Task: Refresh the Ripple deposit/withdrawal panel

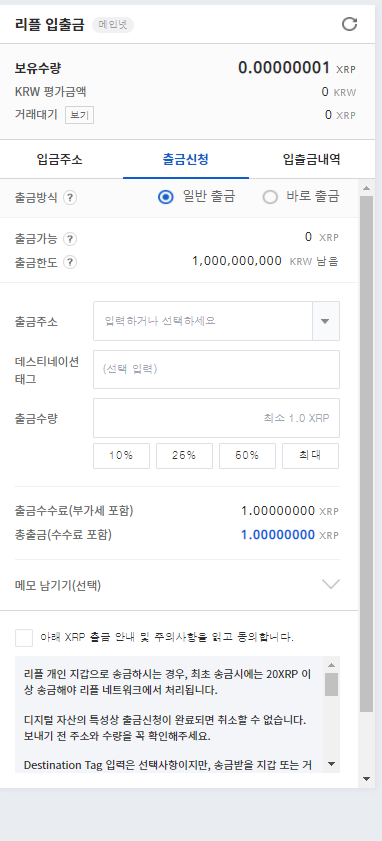Action: pyautogui.click(x=349, y=24)
